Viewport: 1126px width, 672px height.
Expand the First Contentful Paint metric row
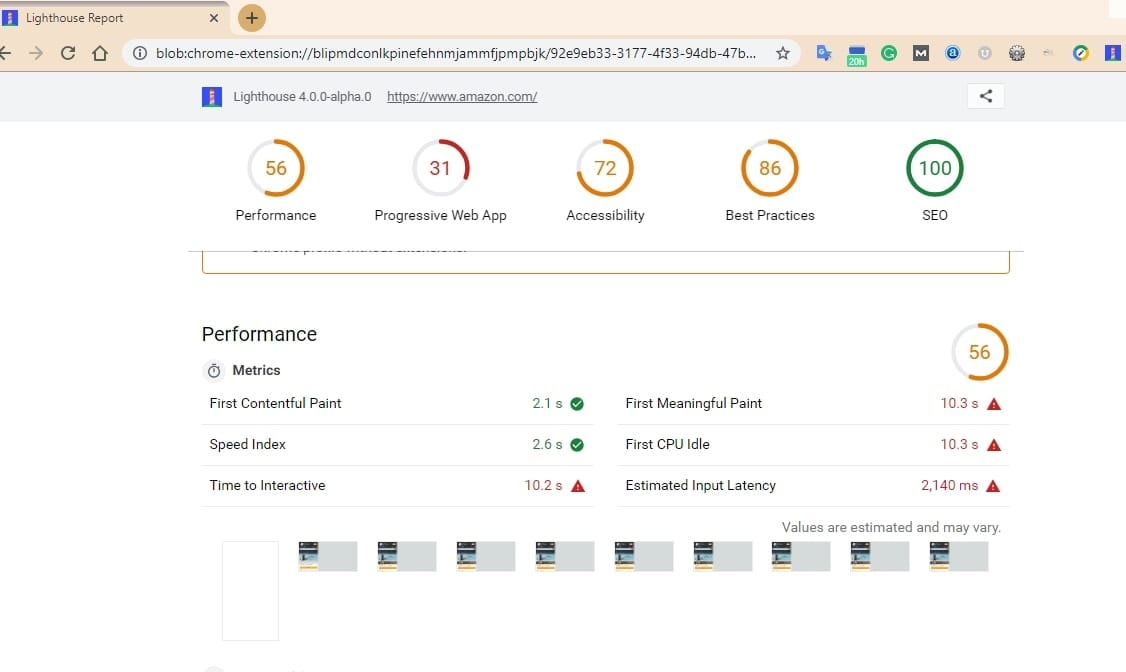tap(397, 403)
